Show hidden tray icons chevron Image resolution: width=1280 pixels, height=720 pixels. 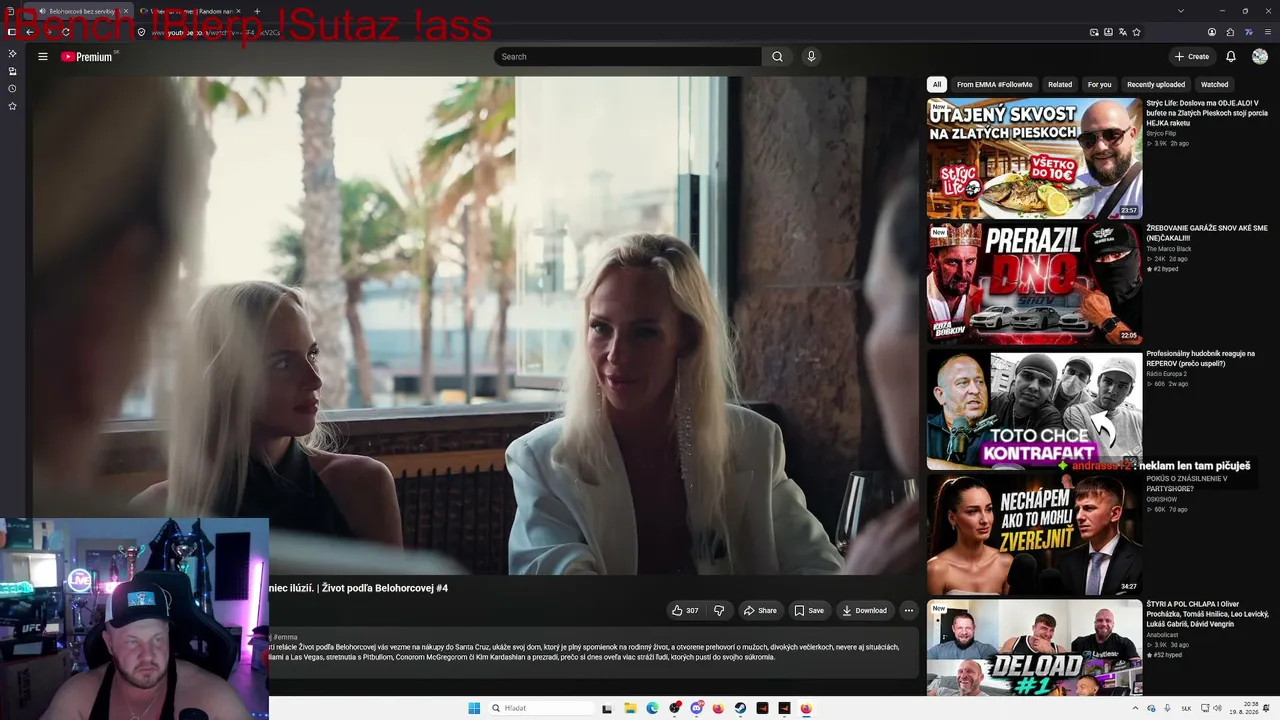tap(1134, 708)
